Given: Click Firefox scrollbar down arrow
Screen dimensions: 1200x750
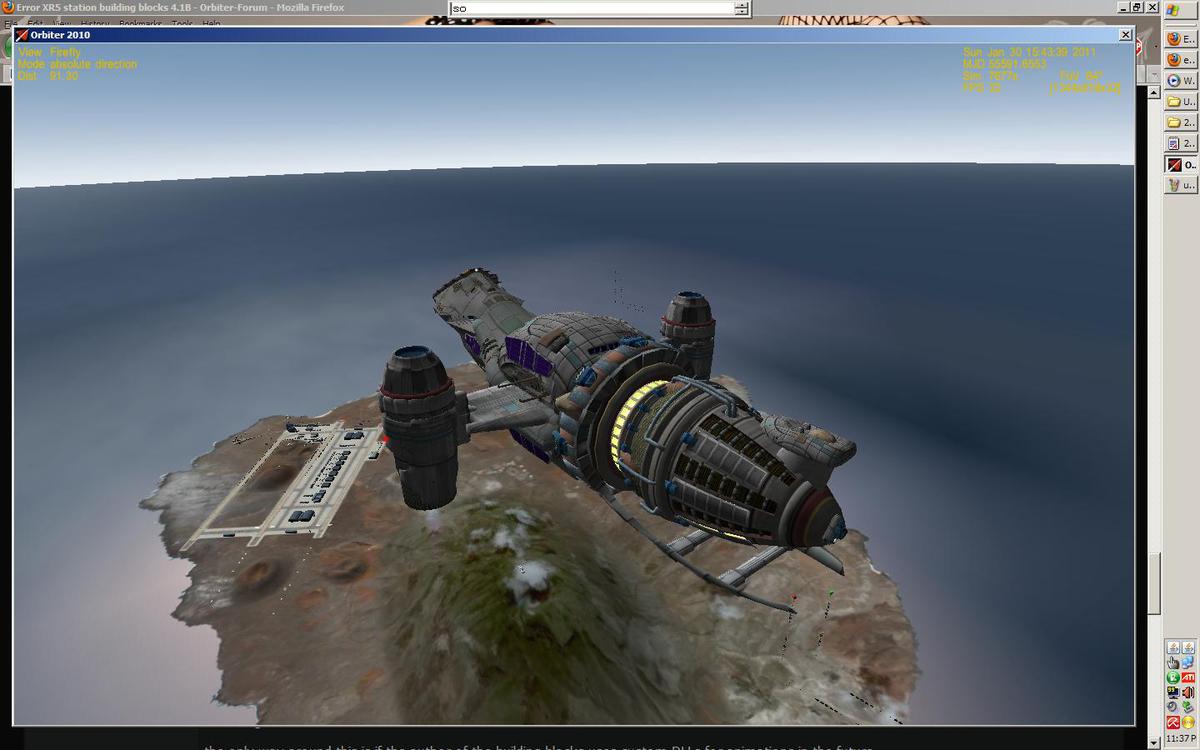Looking at the screenshot, I should tap(1154, 742).
